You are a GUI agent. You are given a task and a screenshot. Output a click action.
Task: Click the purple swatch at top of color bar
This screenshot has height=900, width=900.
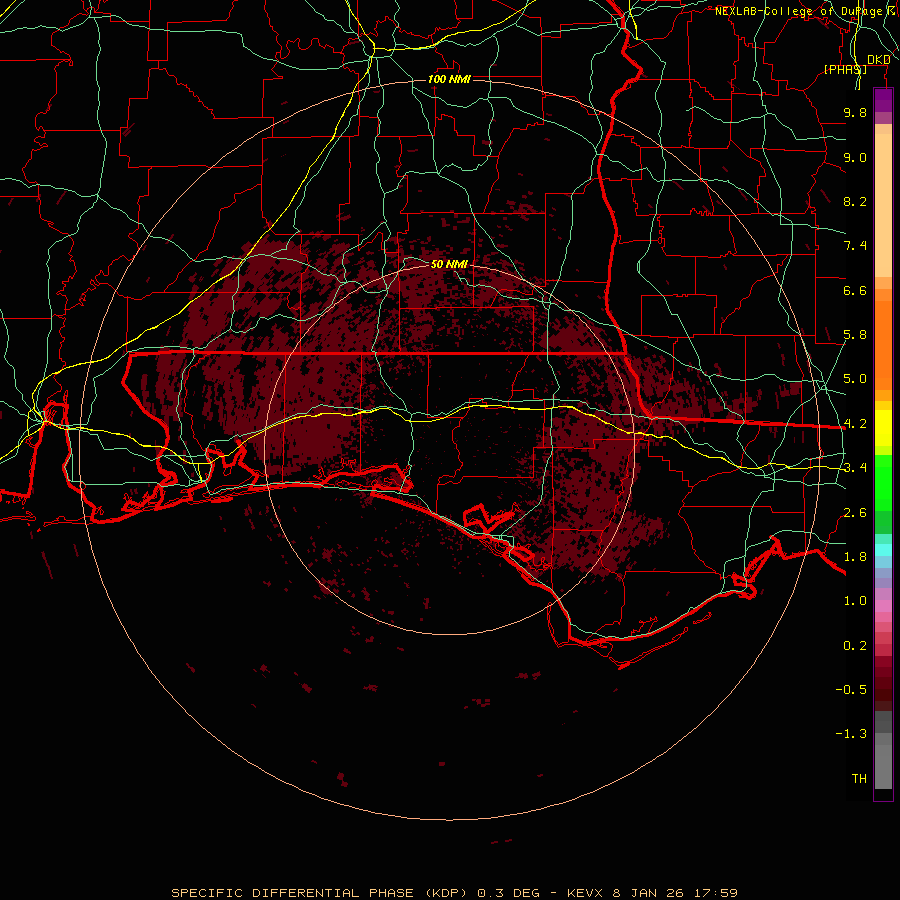(x=883, y=100)
